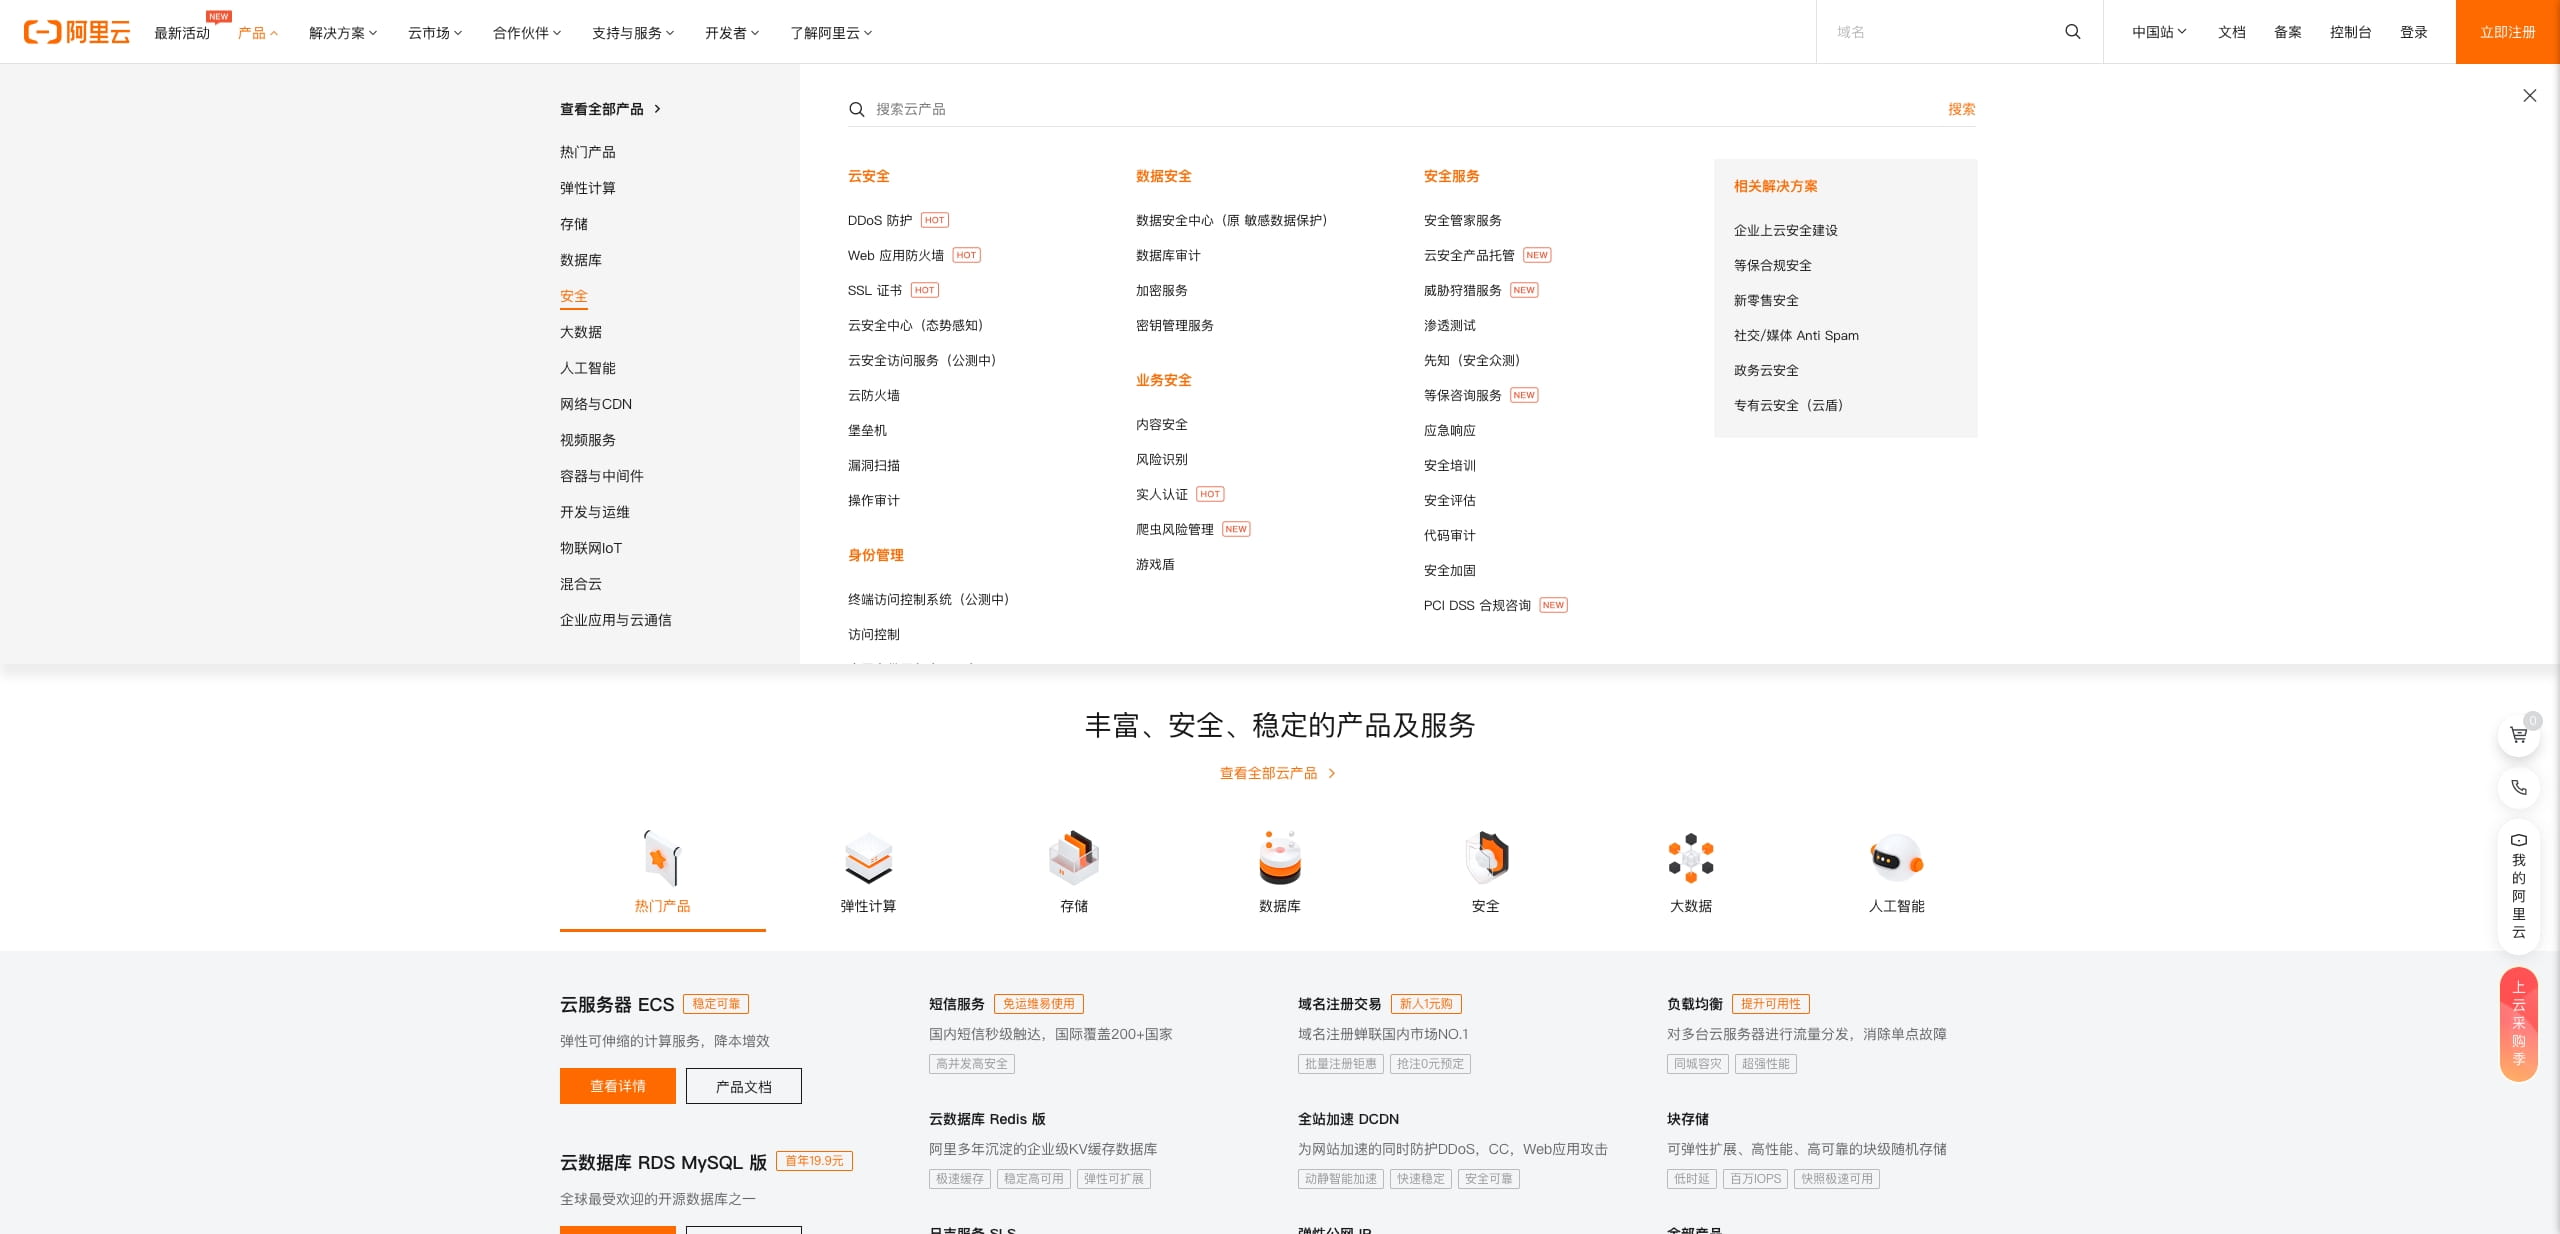The image size is (2560, 1234).
Task: Open 域名注册交易 product title
Action: [x=1340, y=1004]
